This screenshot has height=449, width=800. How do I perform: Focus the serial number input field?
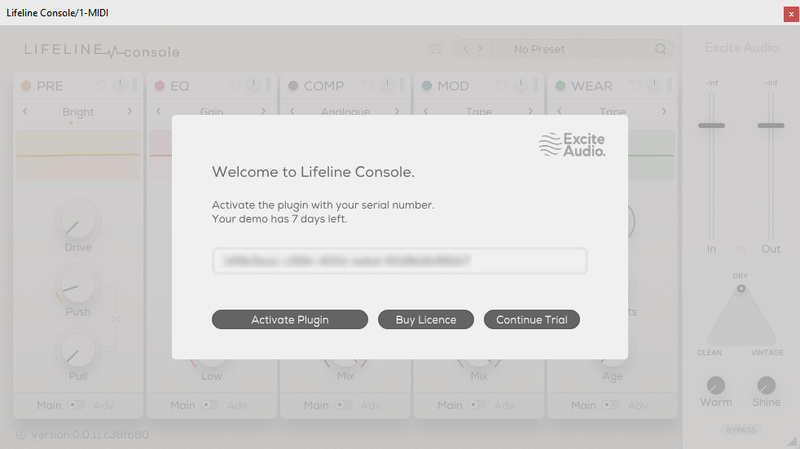pyautogui.click(x=399, y=261)
